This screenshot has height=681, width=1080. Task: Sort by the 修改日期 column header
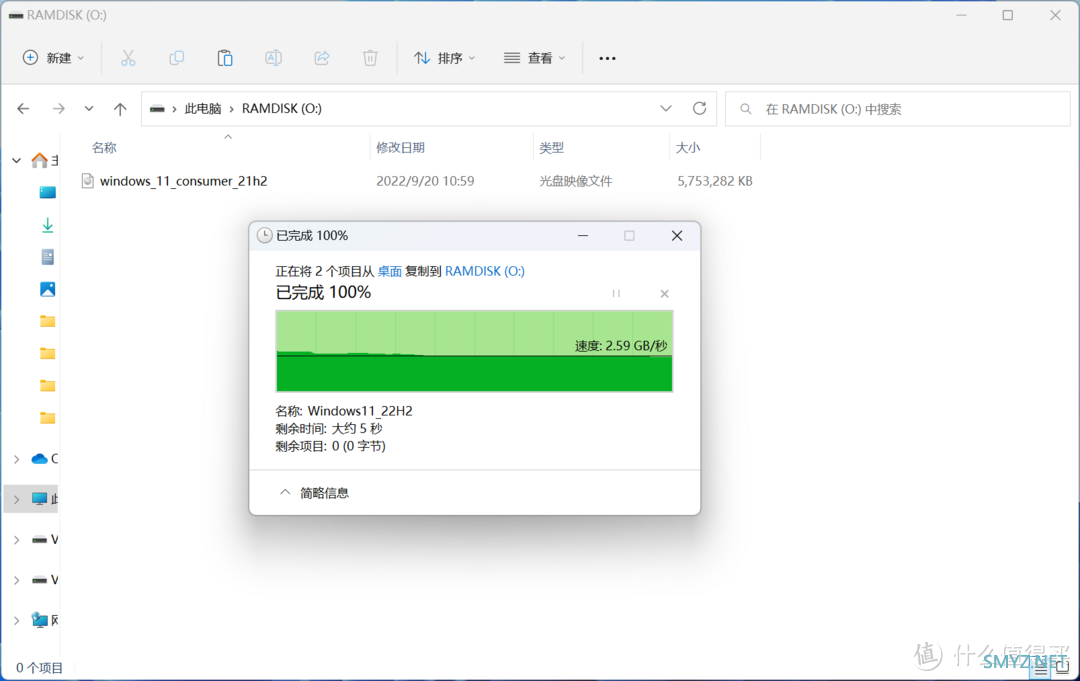400,147
